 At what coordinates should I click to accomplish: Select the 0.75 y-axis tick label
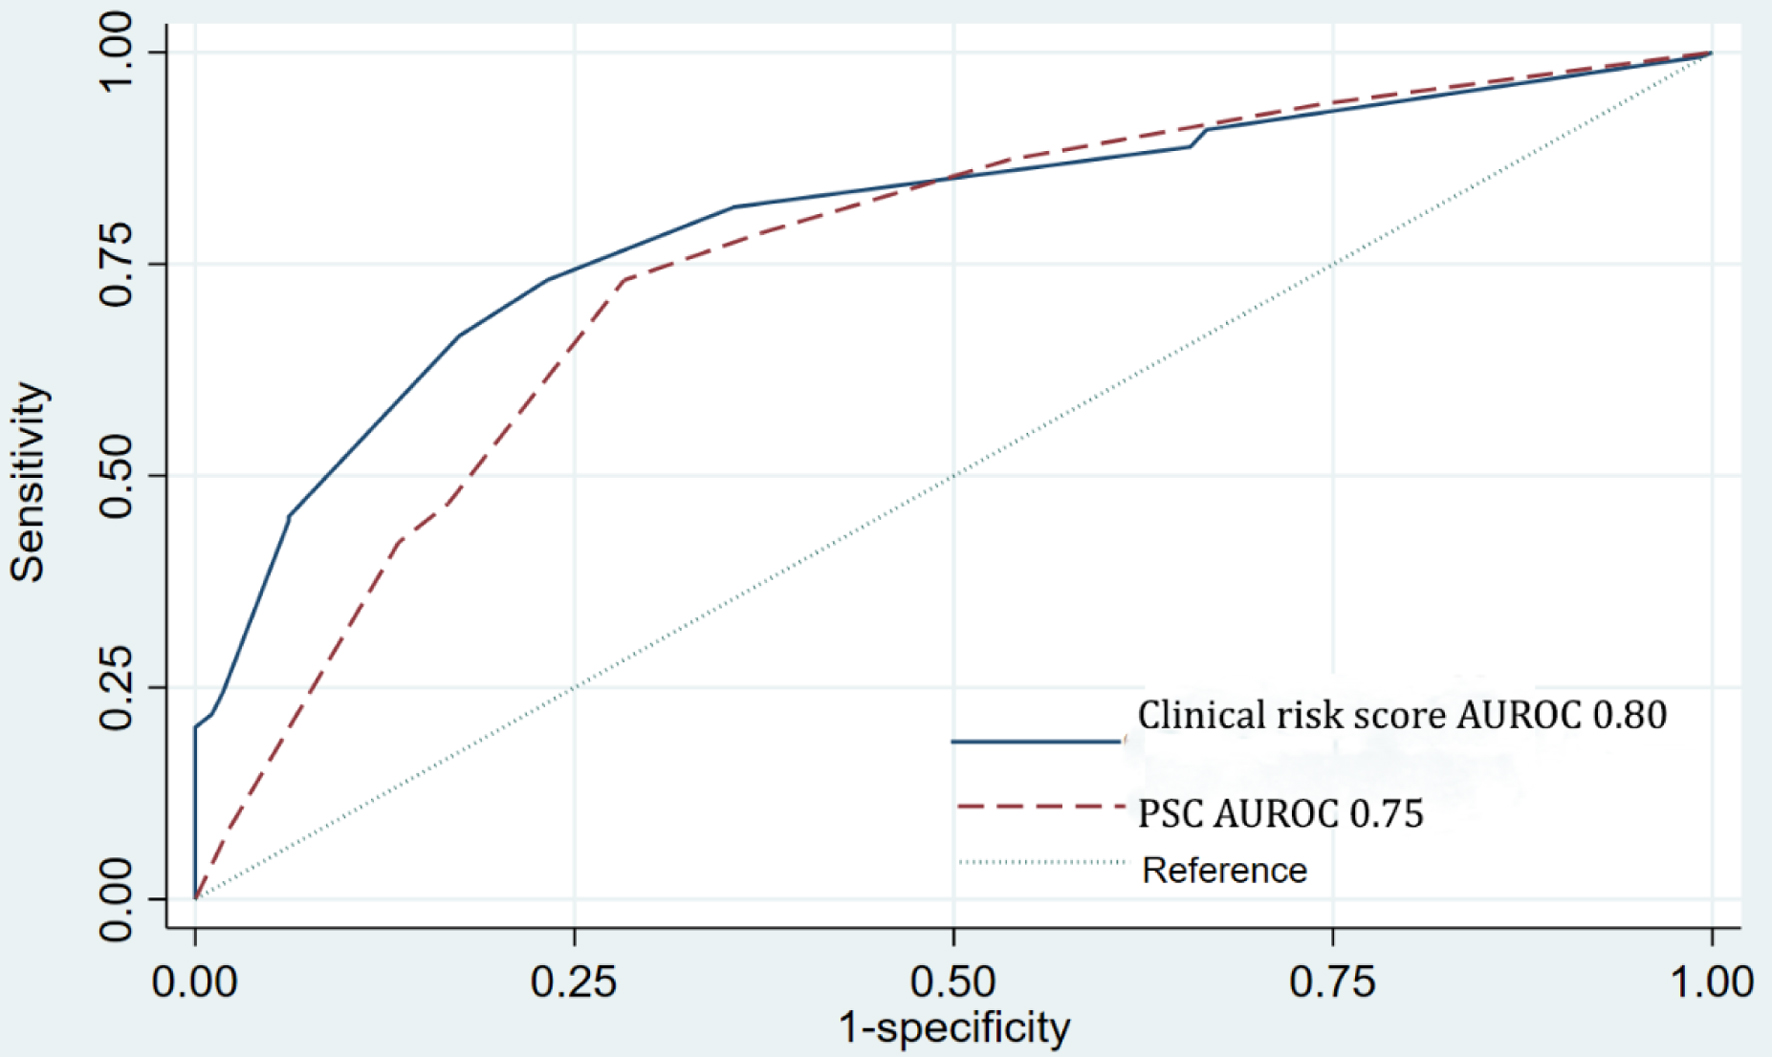(x=117, y=264)
